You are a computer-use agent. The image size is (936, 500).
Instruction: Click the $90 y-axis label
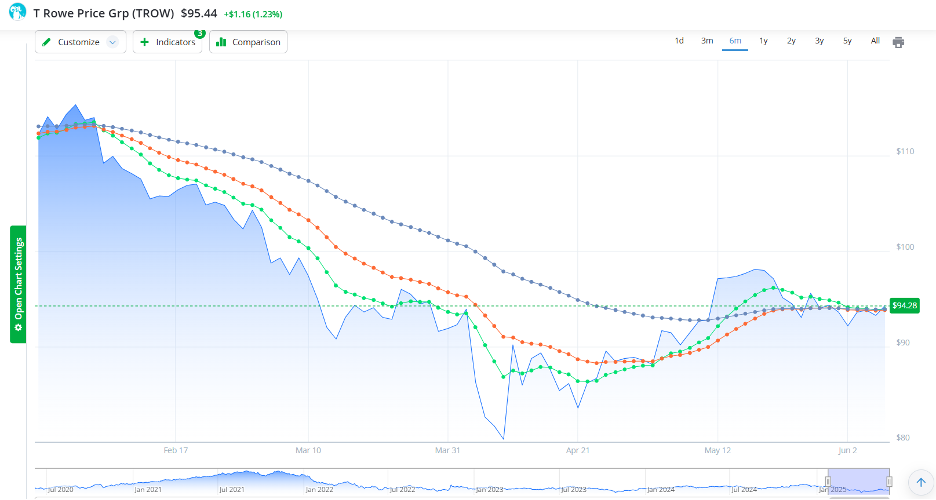pyautogui.click(x=905, y=342)
